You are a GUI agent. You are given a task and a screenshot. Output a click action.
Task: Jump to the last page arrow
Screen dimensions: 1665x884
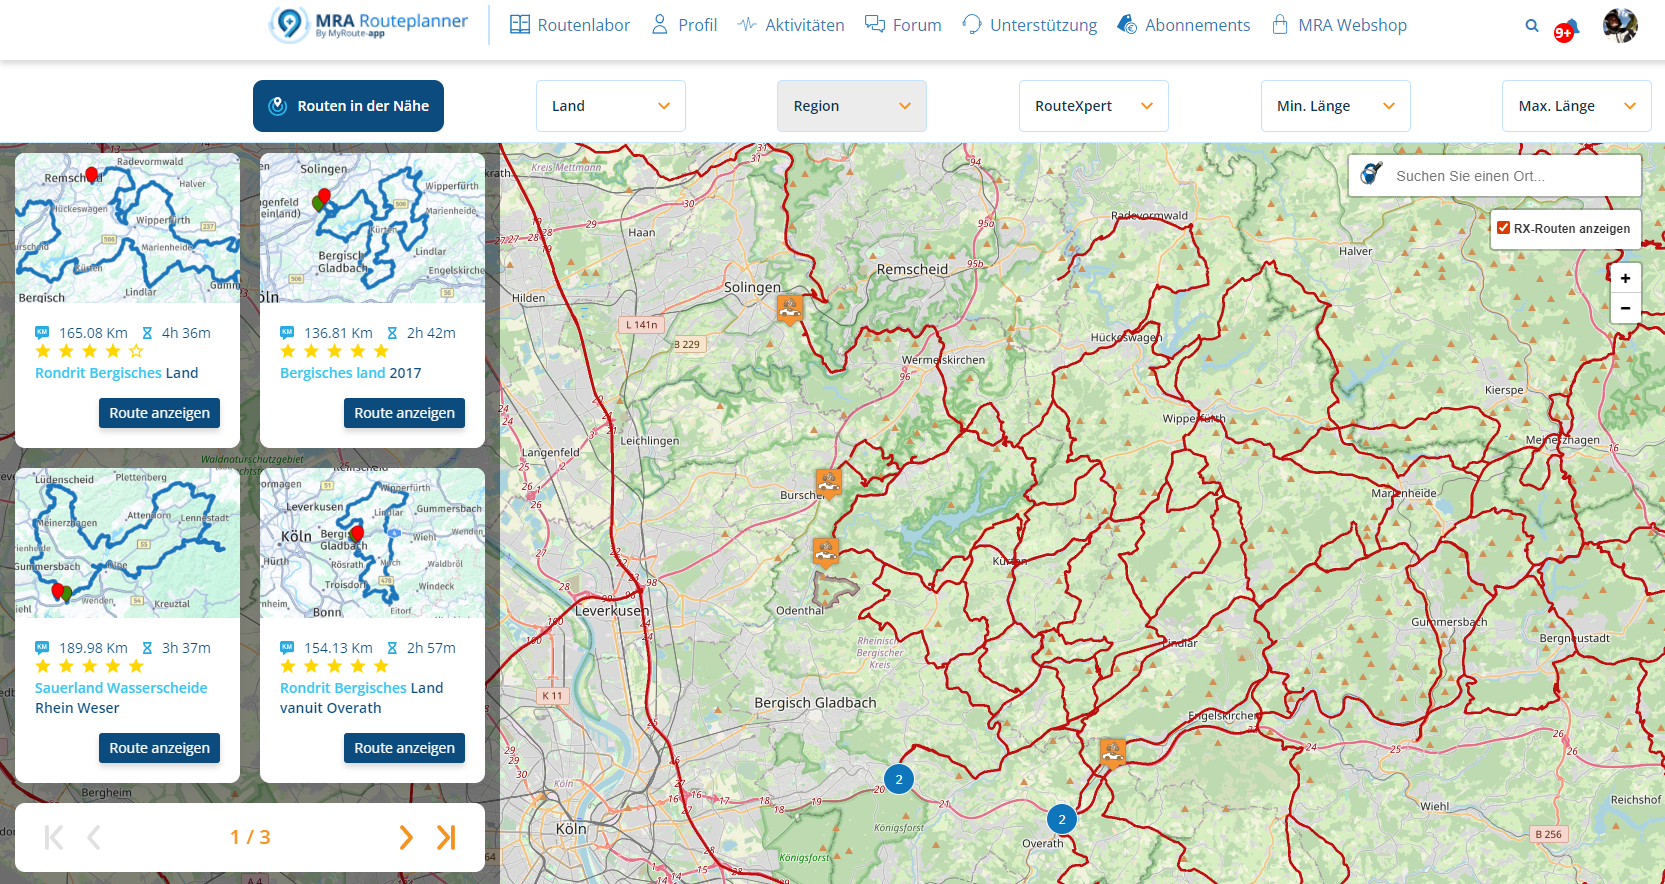446,837
